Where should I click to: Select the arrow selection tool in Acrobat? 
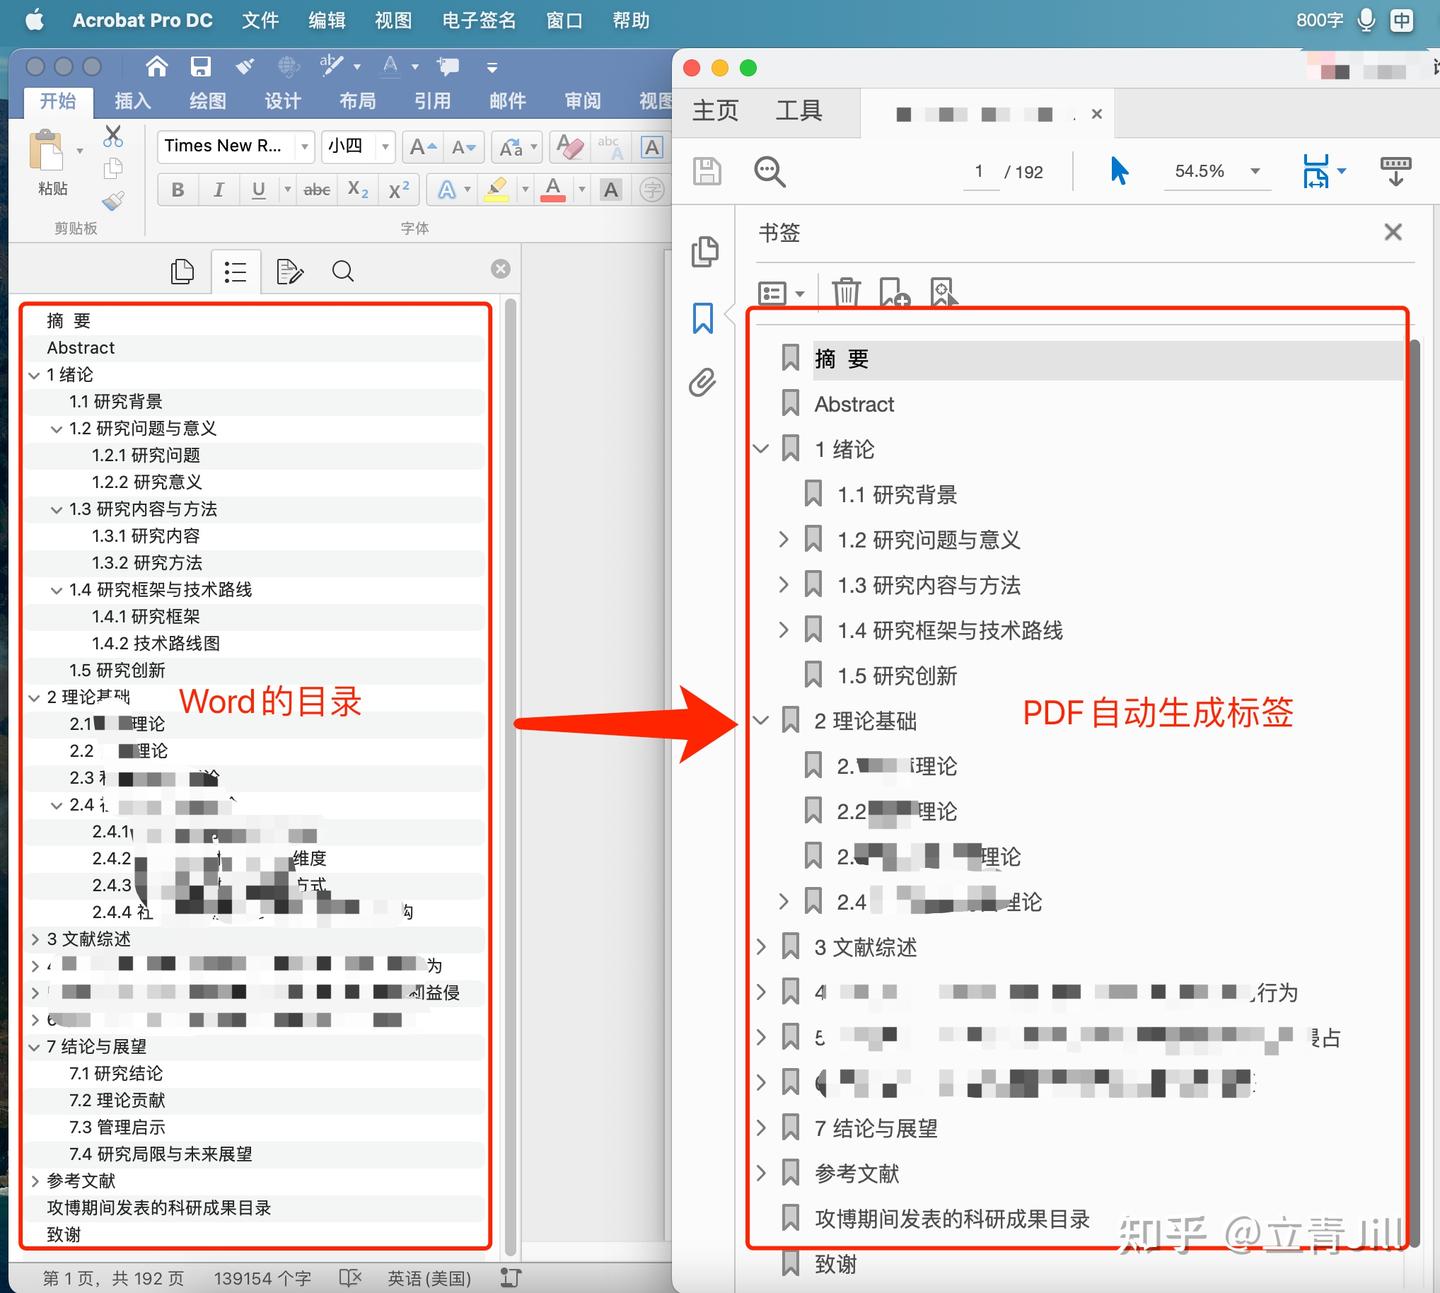[1119, 171]
